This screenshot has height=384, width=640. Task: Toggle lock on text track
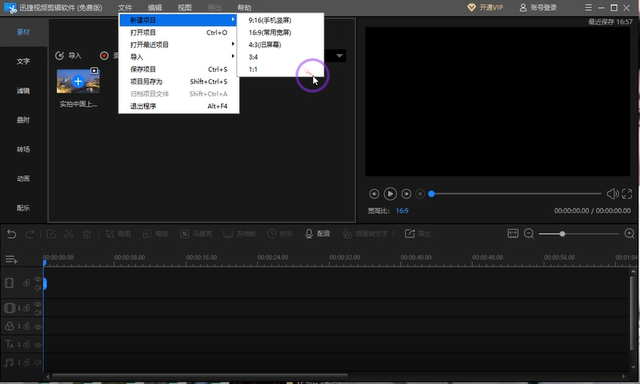(x=27, y=344)
